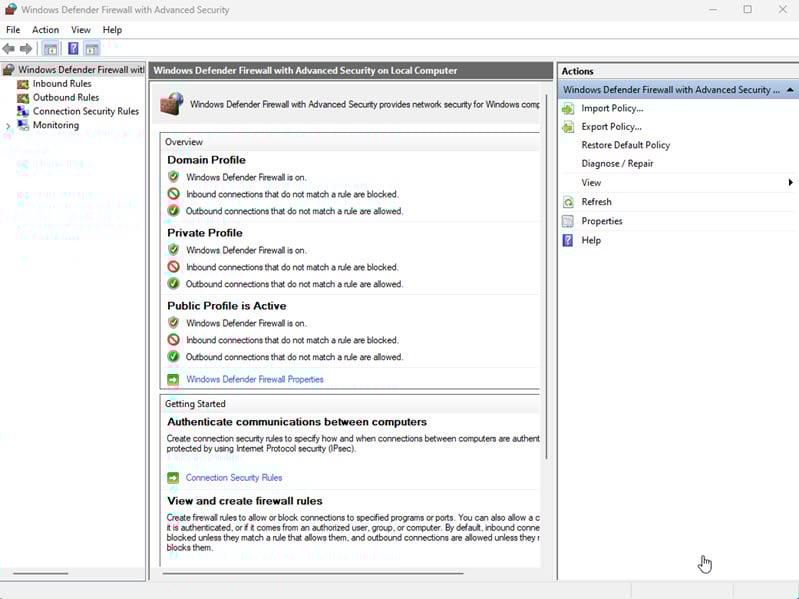Click the Refresh icon in Actions pane
799x599 pixels.
coord(568,202)
